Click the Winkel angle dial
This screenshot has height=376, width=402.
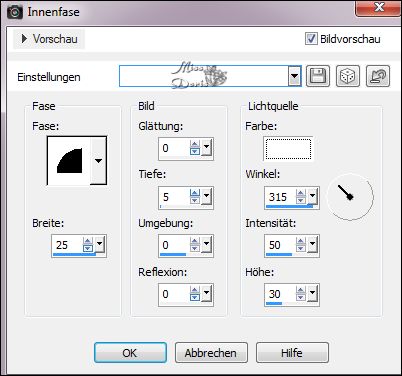pyautogui.click(x=350, y=197)
